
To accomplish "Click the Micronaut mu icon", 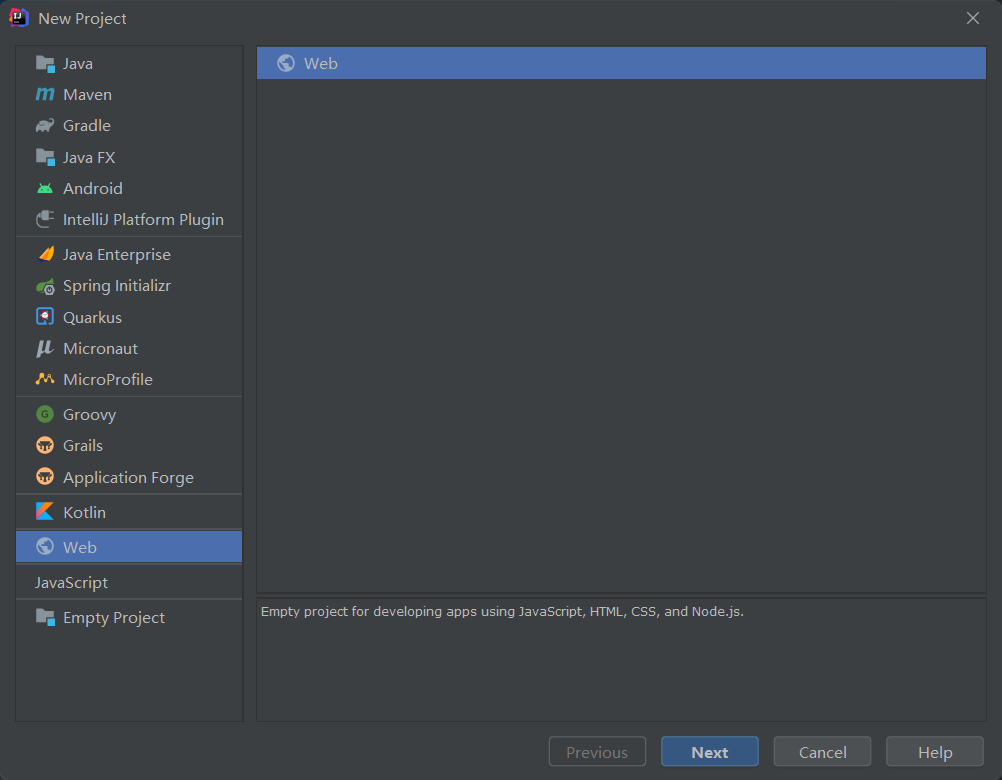I will [x=45, y=348].
